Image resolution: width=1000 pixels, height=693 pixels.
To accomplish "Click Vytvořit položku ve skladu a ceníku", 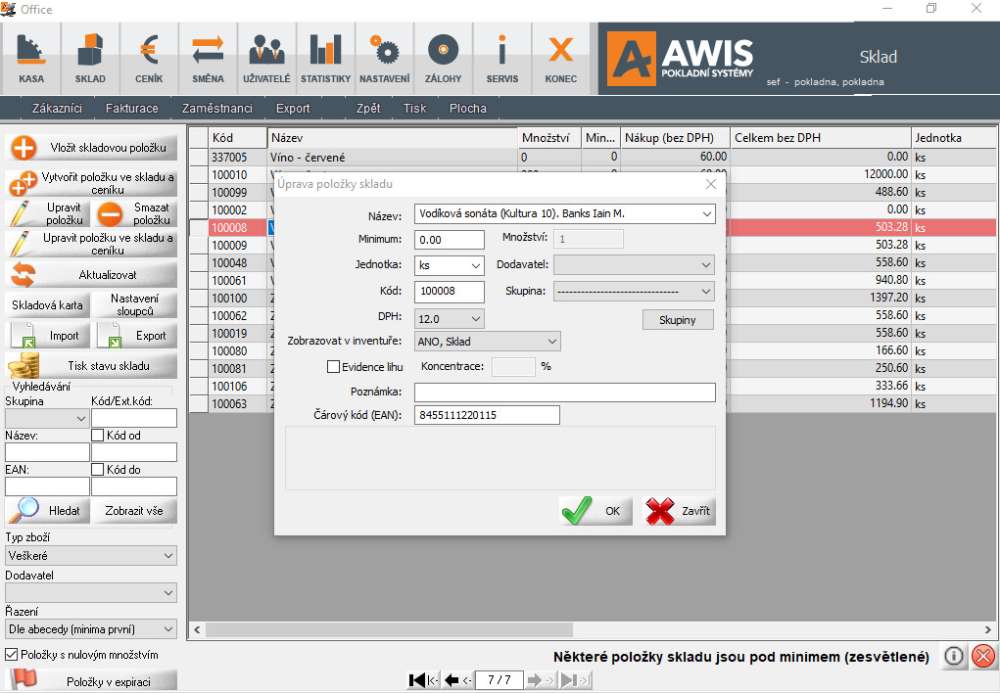I will [92, 183].
